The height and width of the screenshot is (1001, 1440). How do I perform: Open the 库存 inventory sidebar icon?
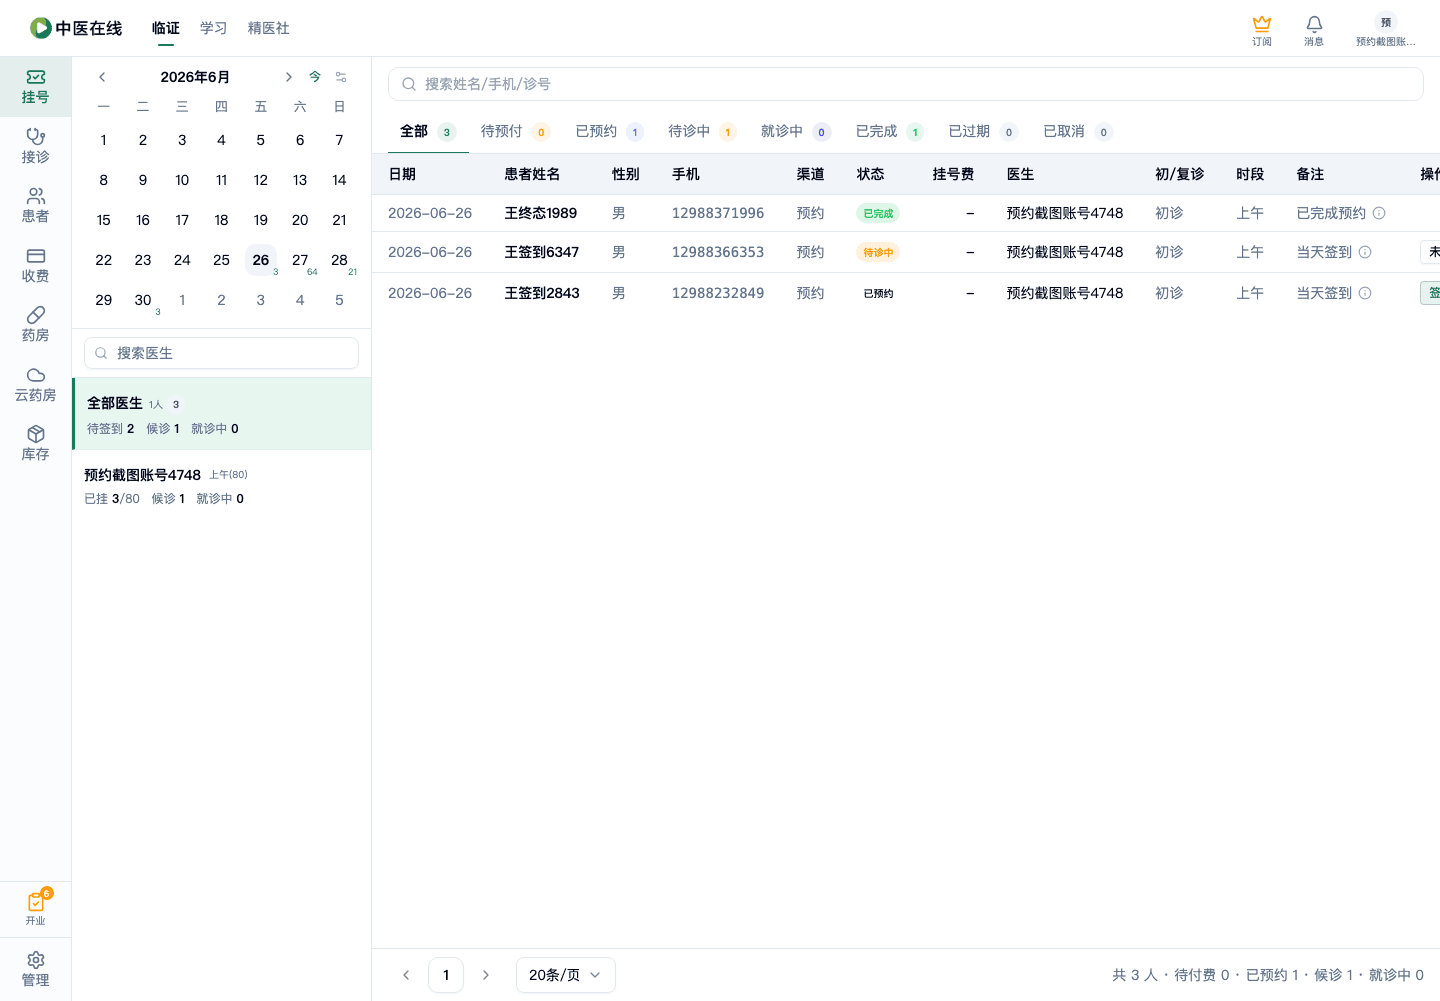tap(35, 444)
